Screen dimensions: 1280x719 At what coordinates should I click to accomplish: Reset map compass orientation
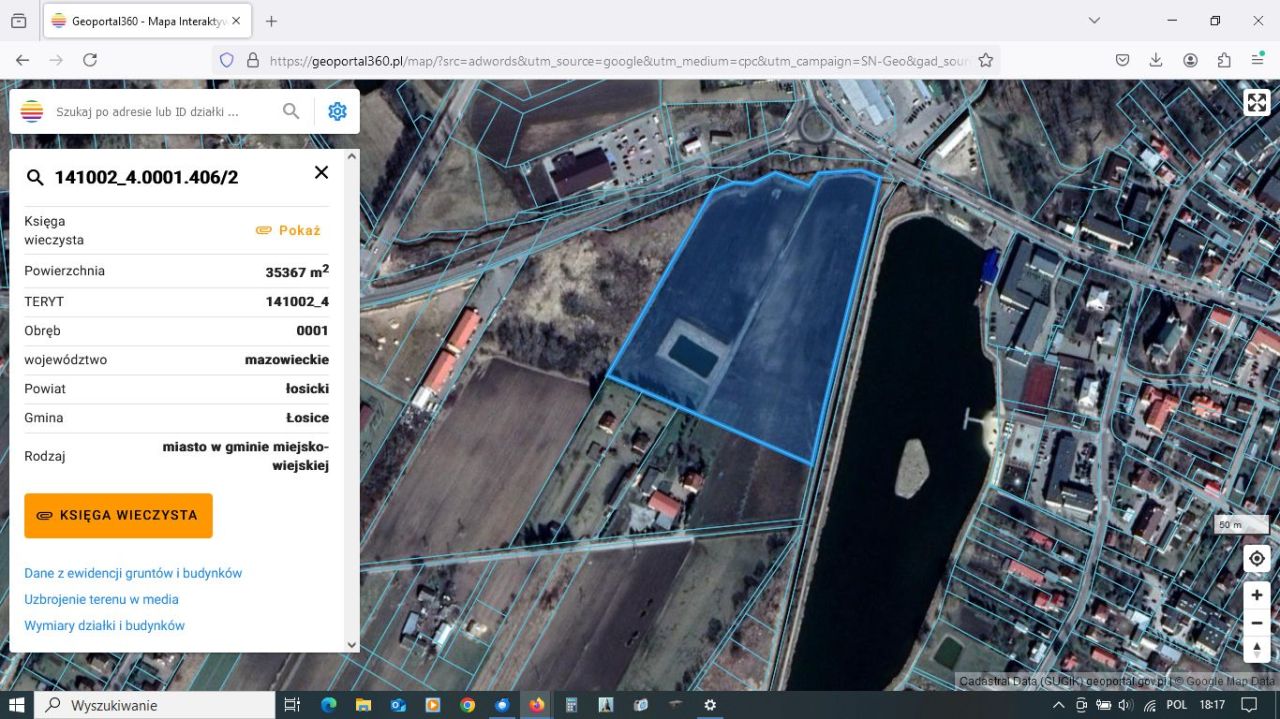pos(1257,649)
